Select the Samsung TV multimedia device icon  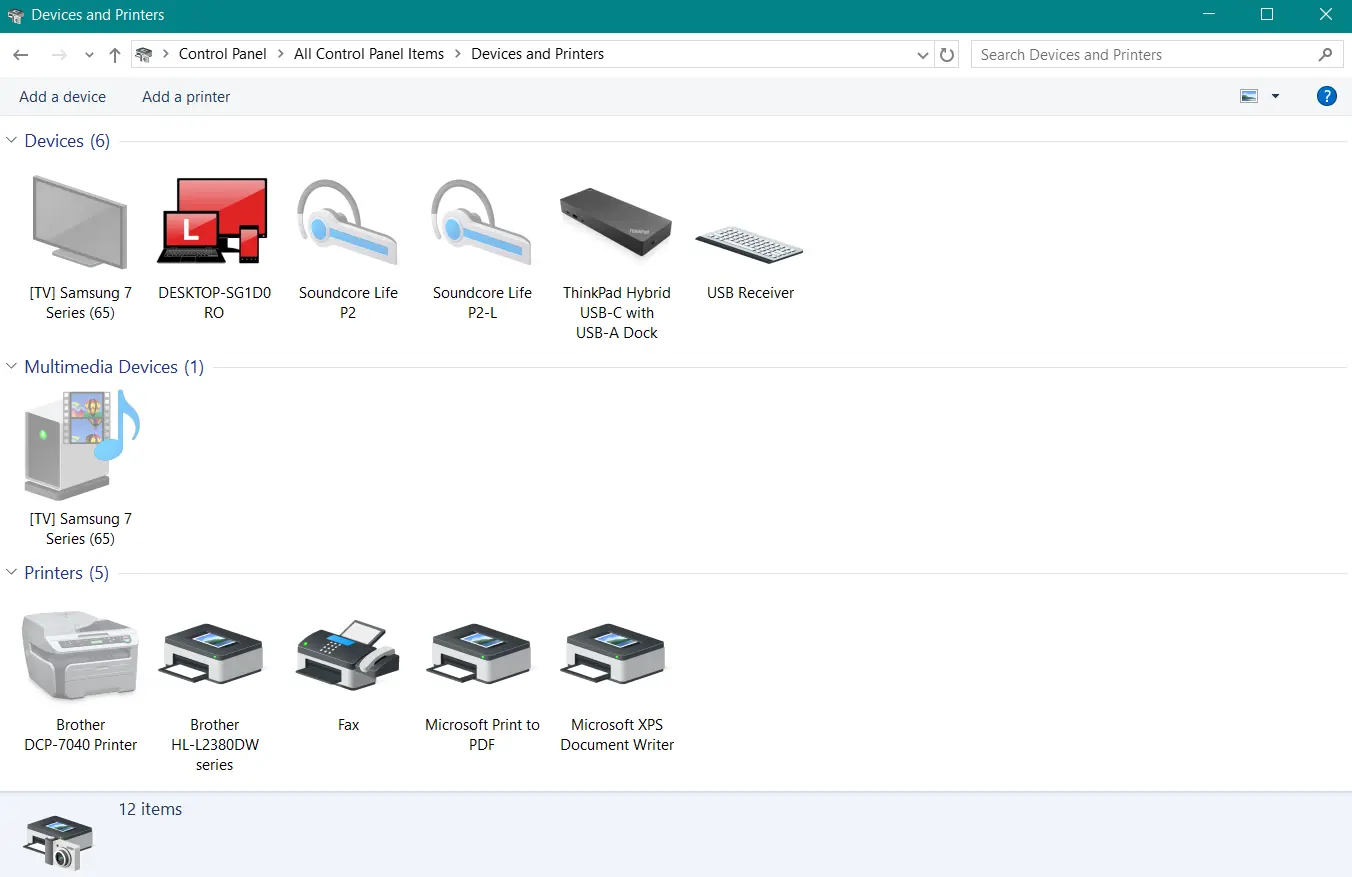click(80, 446)
